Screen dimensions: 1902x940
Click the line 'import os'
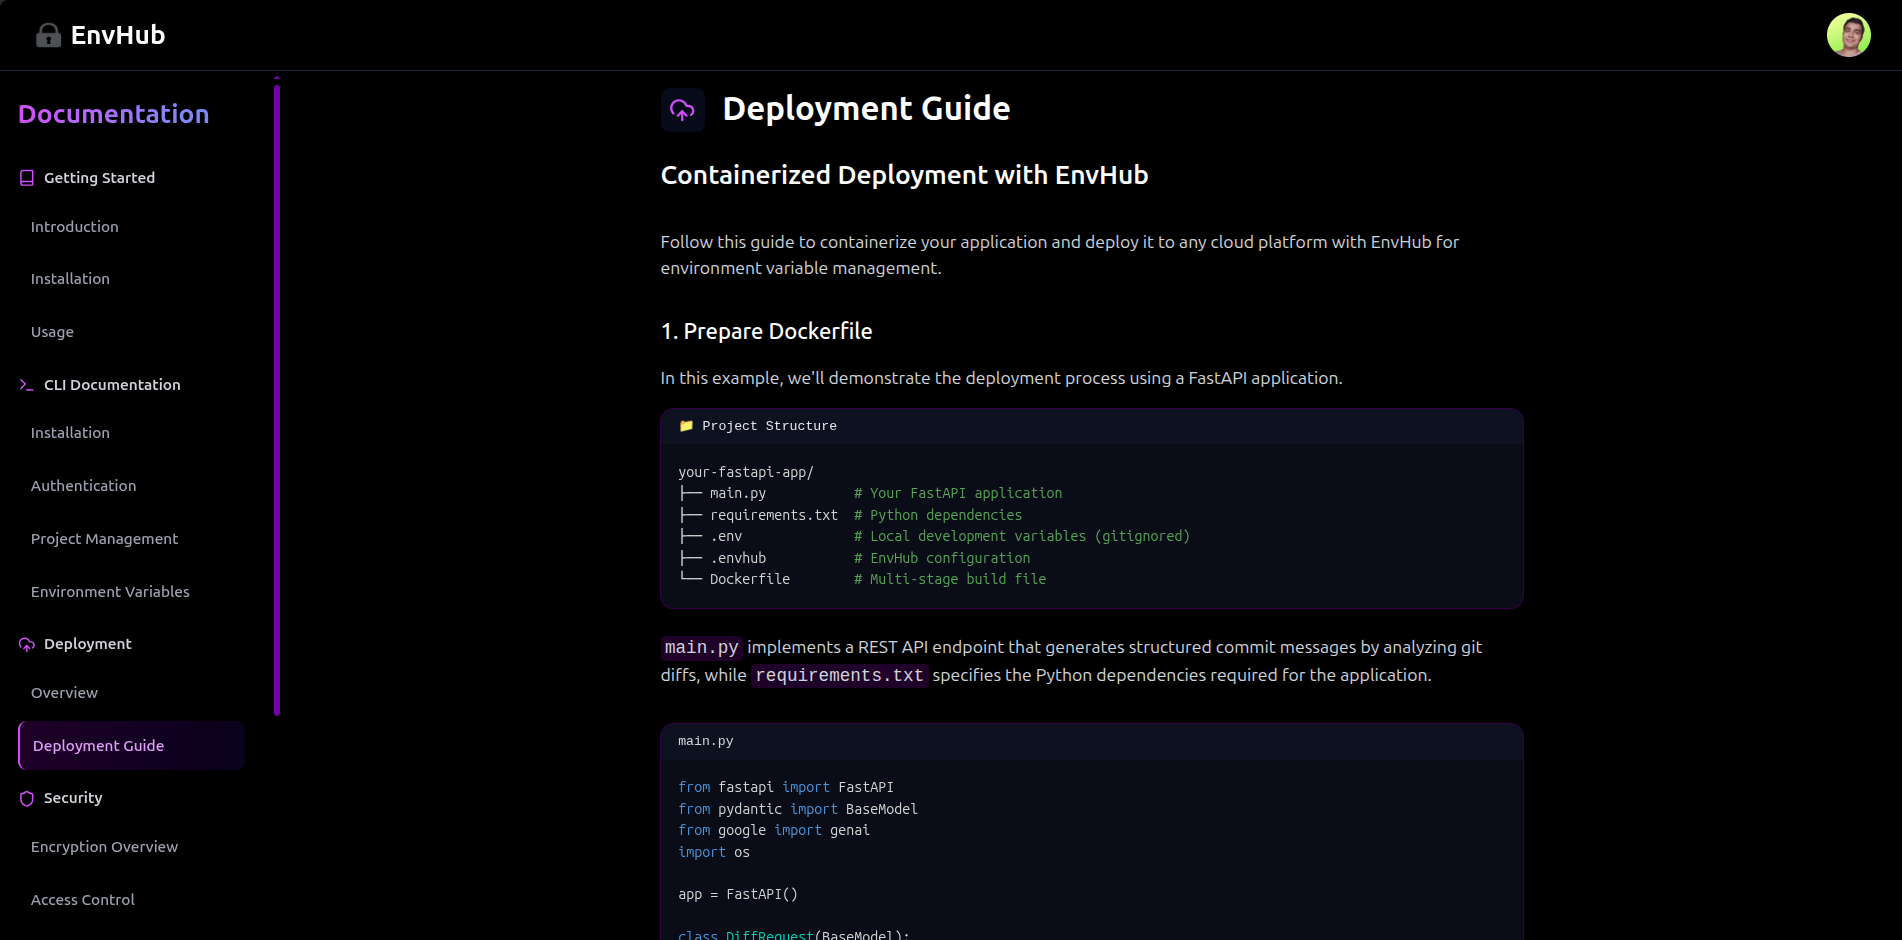[x=714, y=852]
